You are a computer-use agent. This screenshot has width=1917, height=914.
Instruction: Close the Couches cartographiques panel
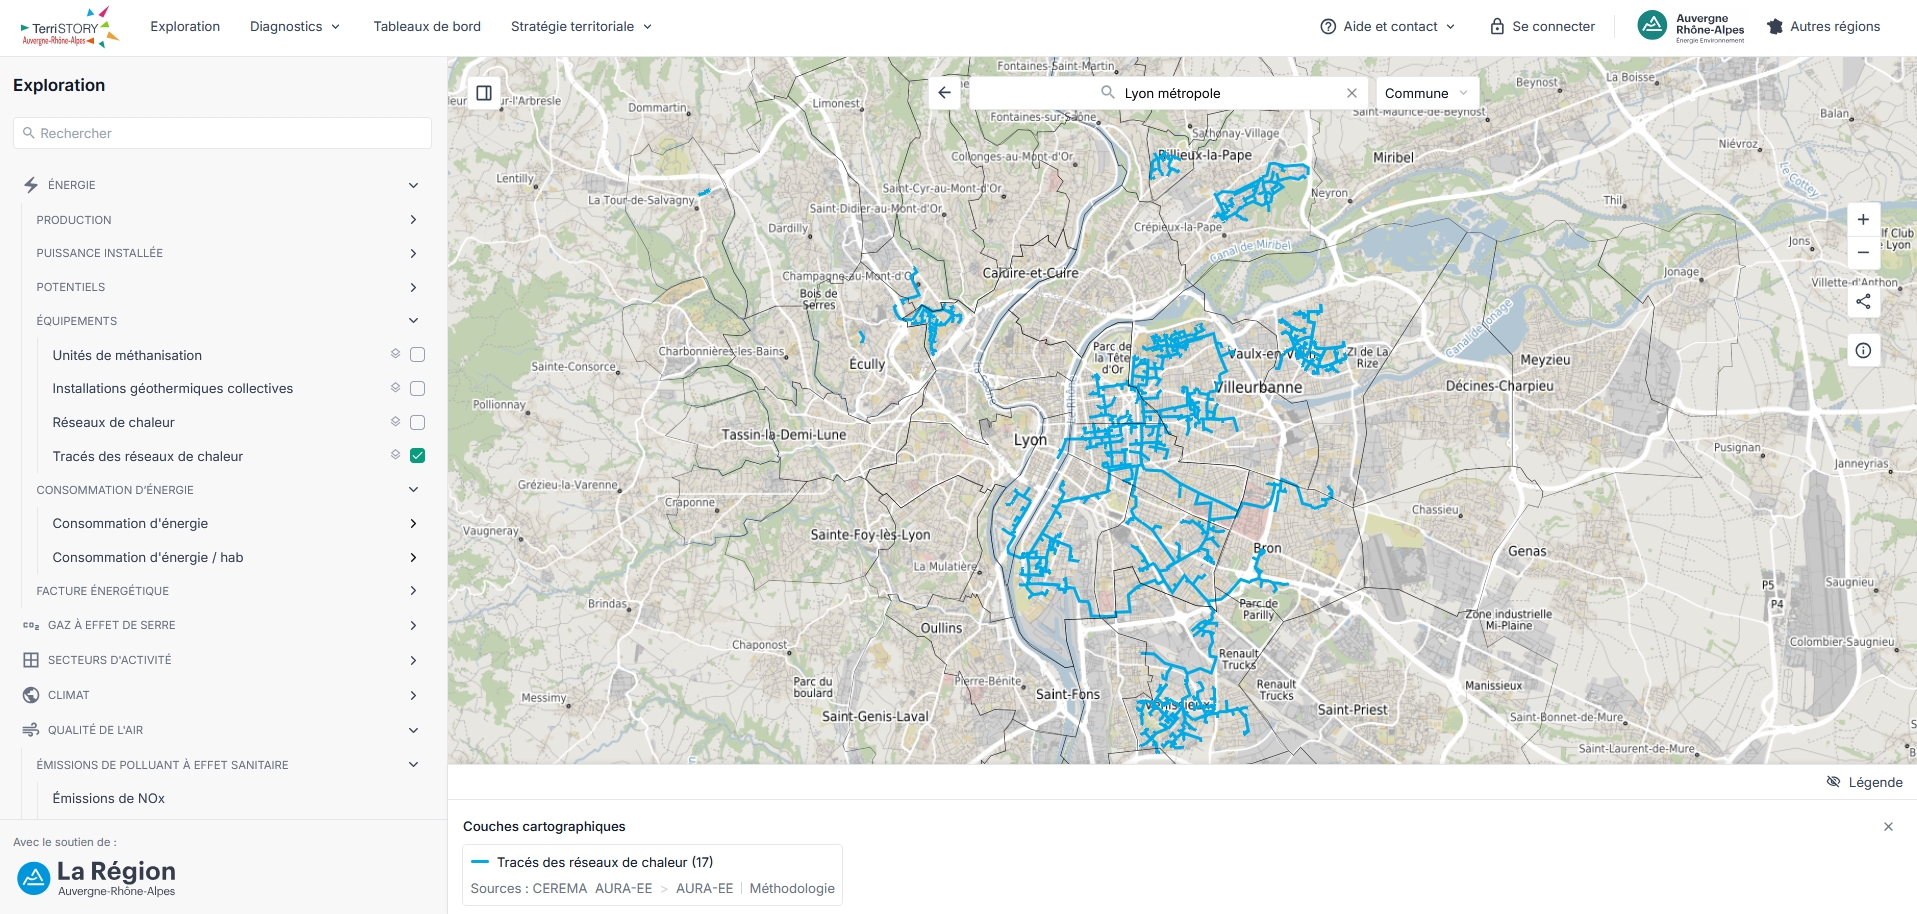(x=1888, y=827)
